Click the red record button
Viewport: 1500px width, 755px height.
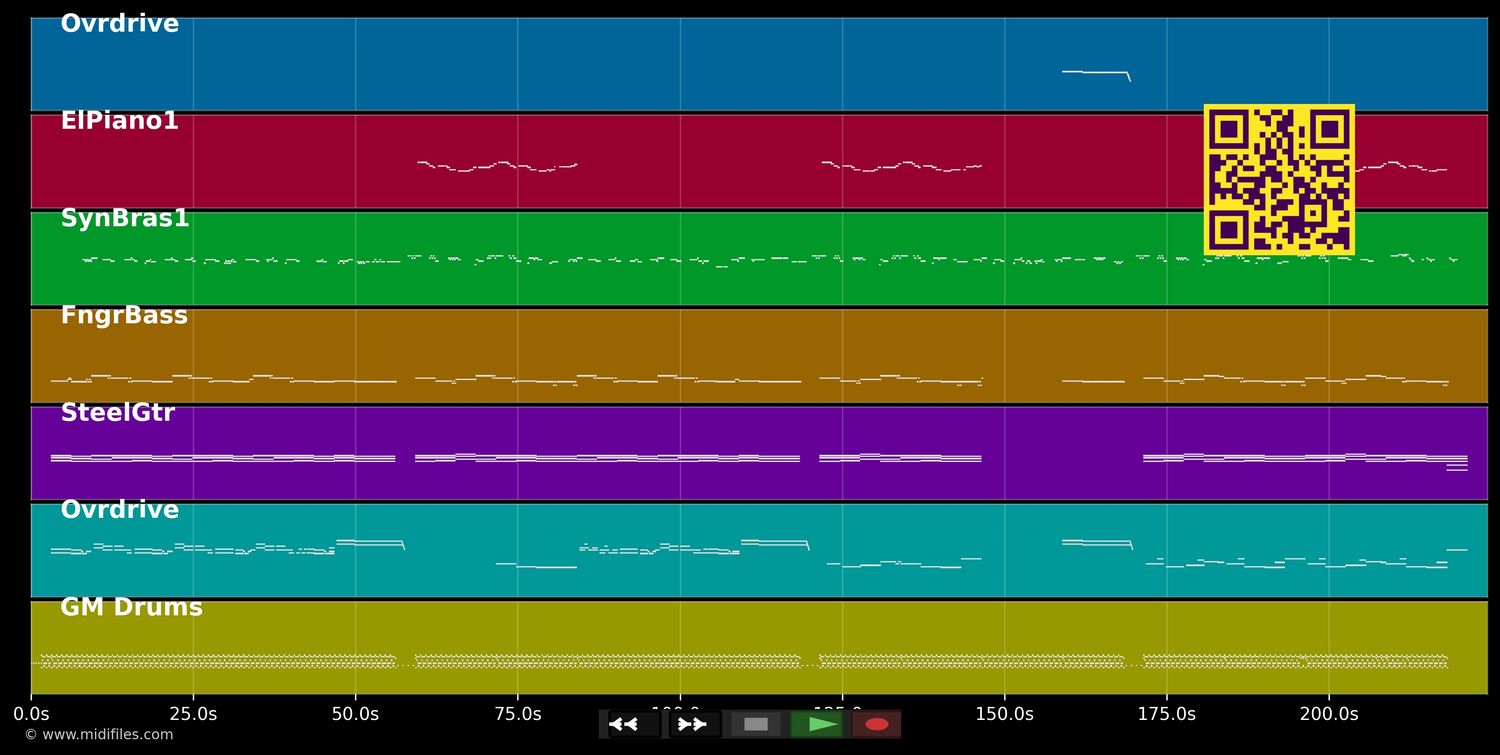coord(877,724)
